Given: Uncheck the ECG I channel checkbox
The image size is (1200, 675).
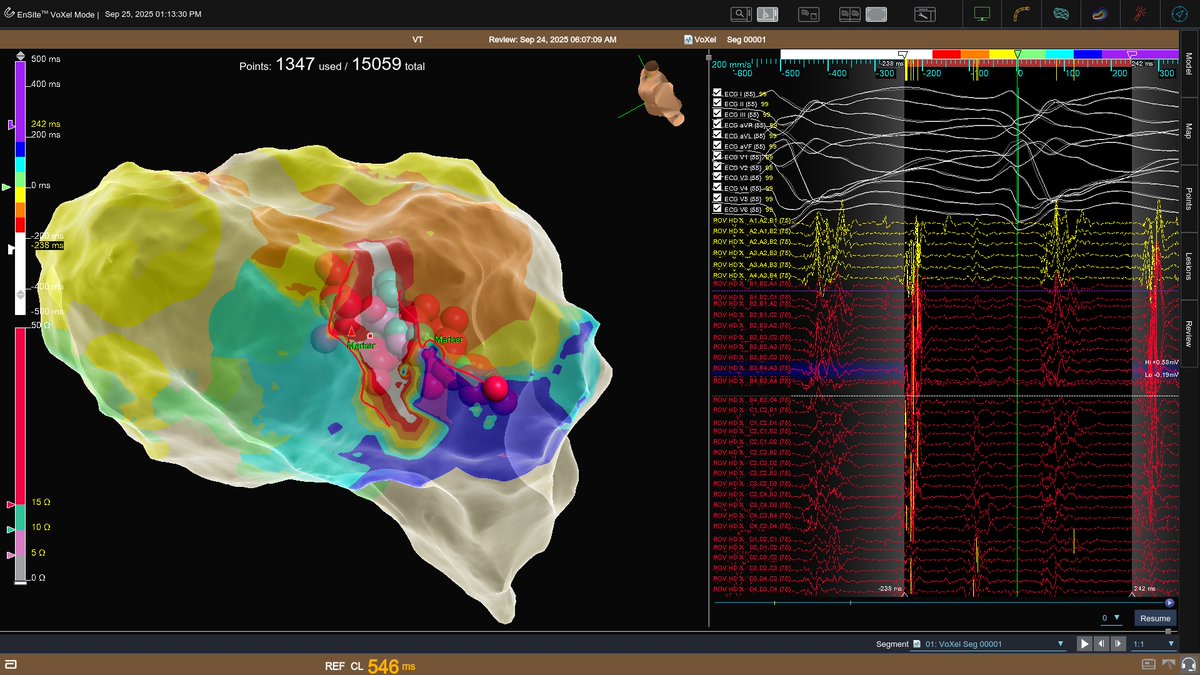Looking at the screenshot, I should coord(717,92).
